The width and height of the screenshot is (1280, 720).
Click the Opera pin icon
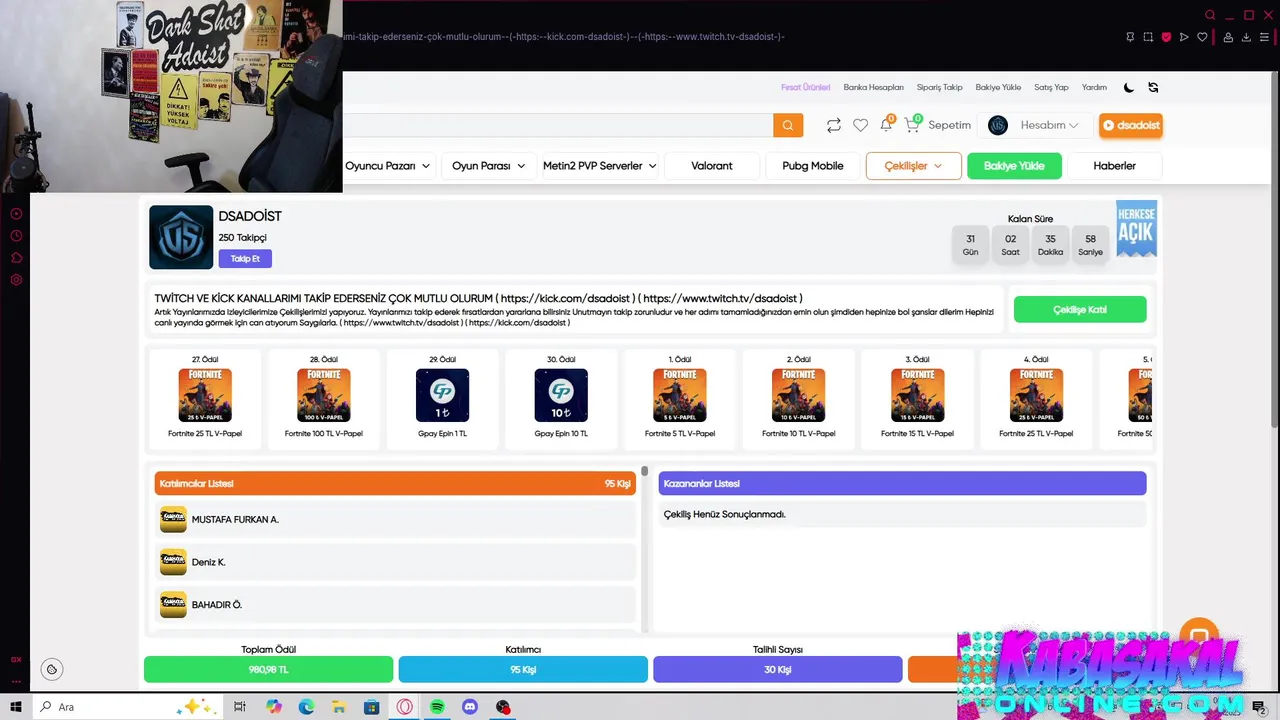(1130, 37)
